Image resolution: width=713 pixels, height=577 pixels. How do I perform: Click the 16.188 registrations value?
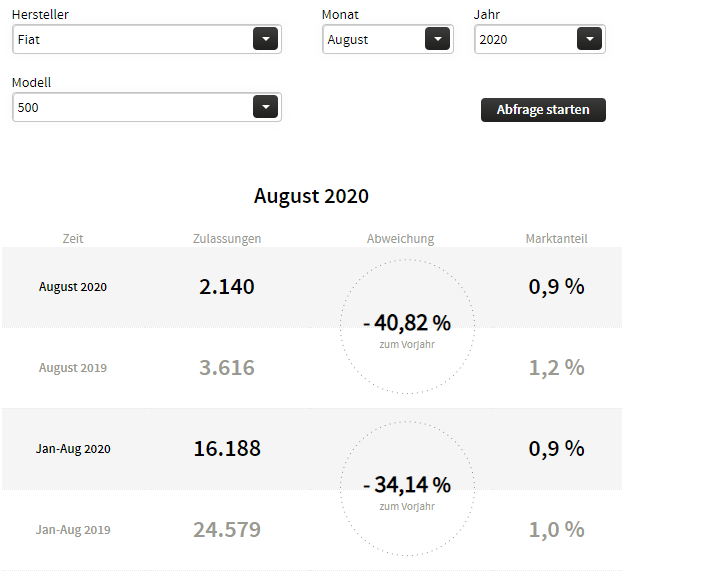point(227,449)
